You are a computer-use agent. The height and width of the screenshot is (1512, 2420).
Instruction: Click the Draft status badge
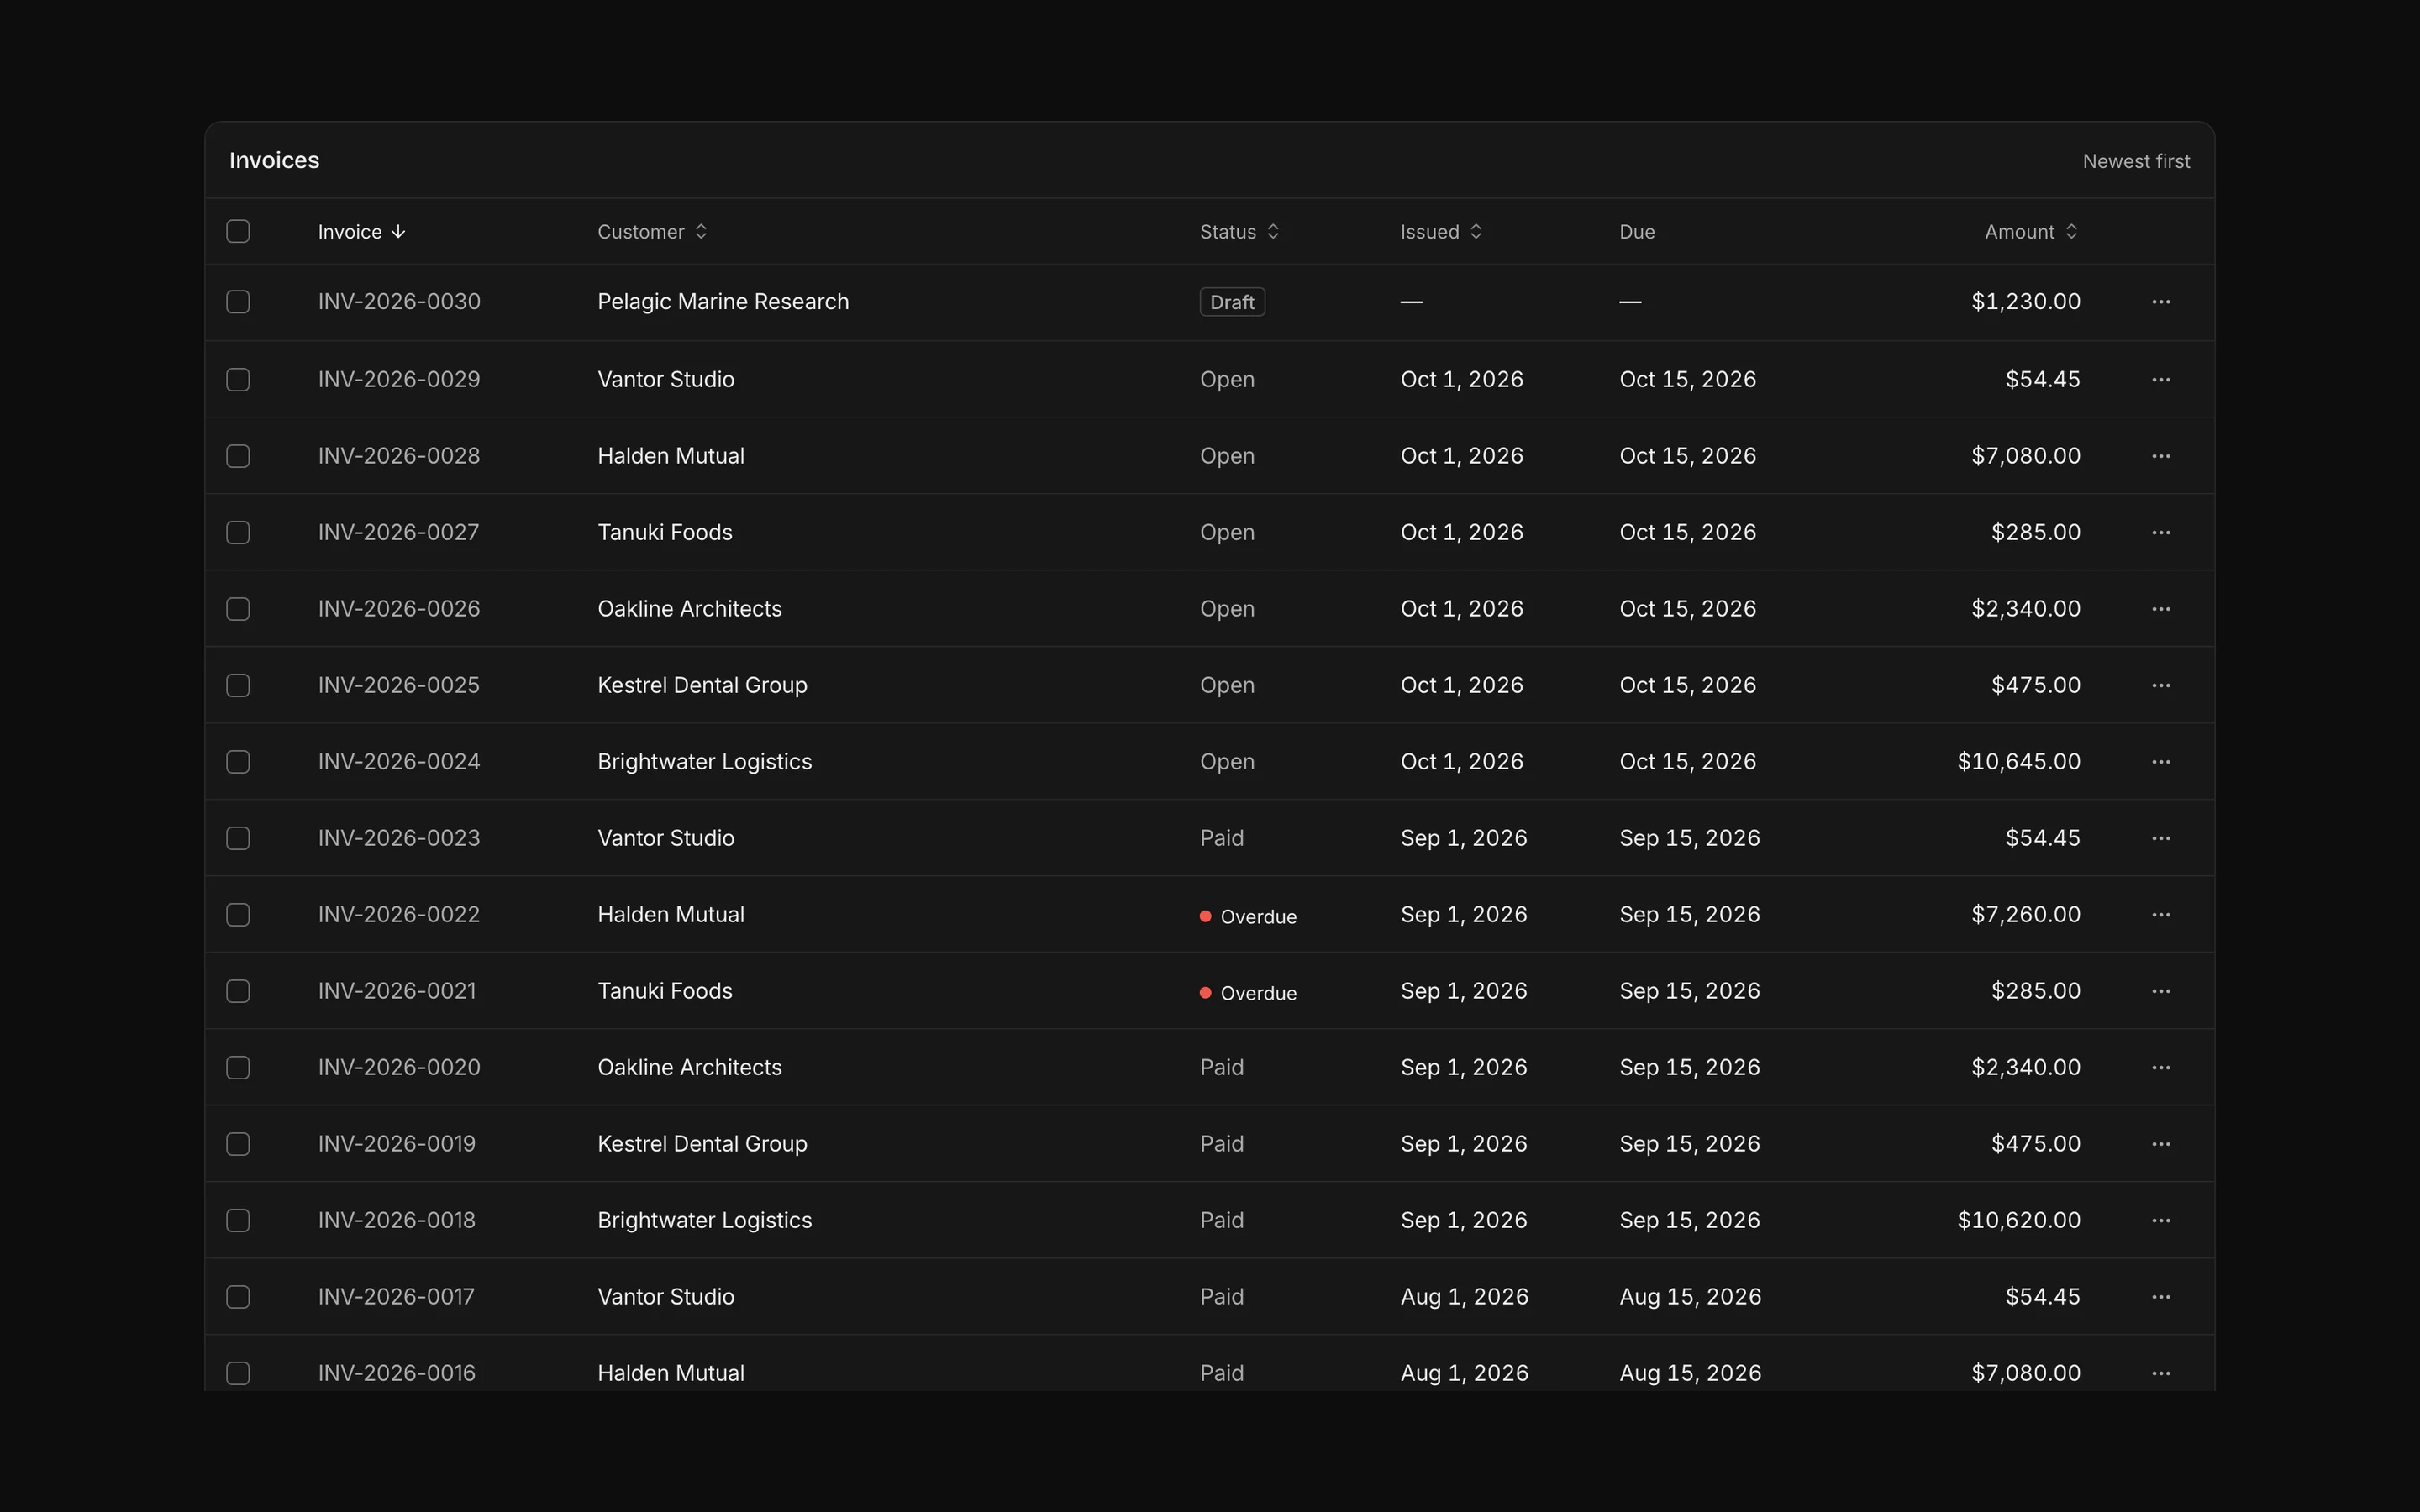click(x=1232, y=302)
